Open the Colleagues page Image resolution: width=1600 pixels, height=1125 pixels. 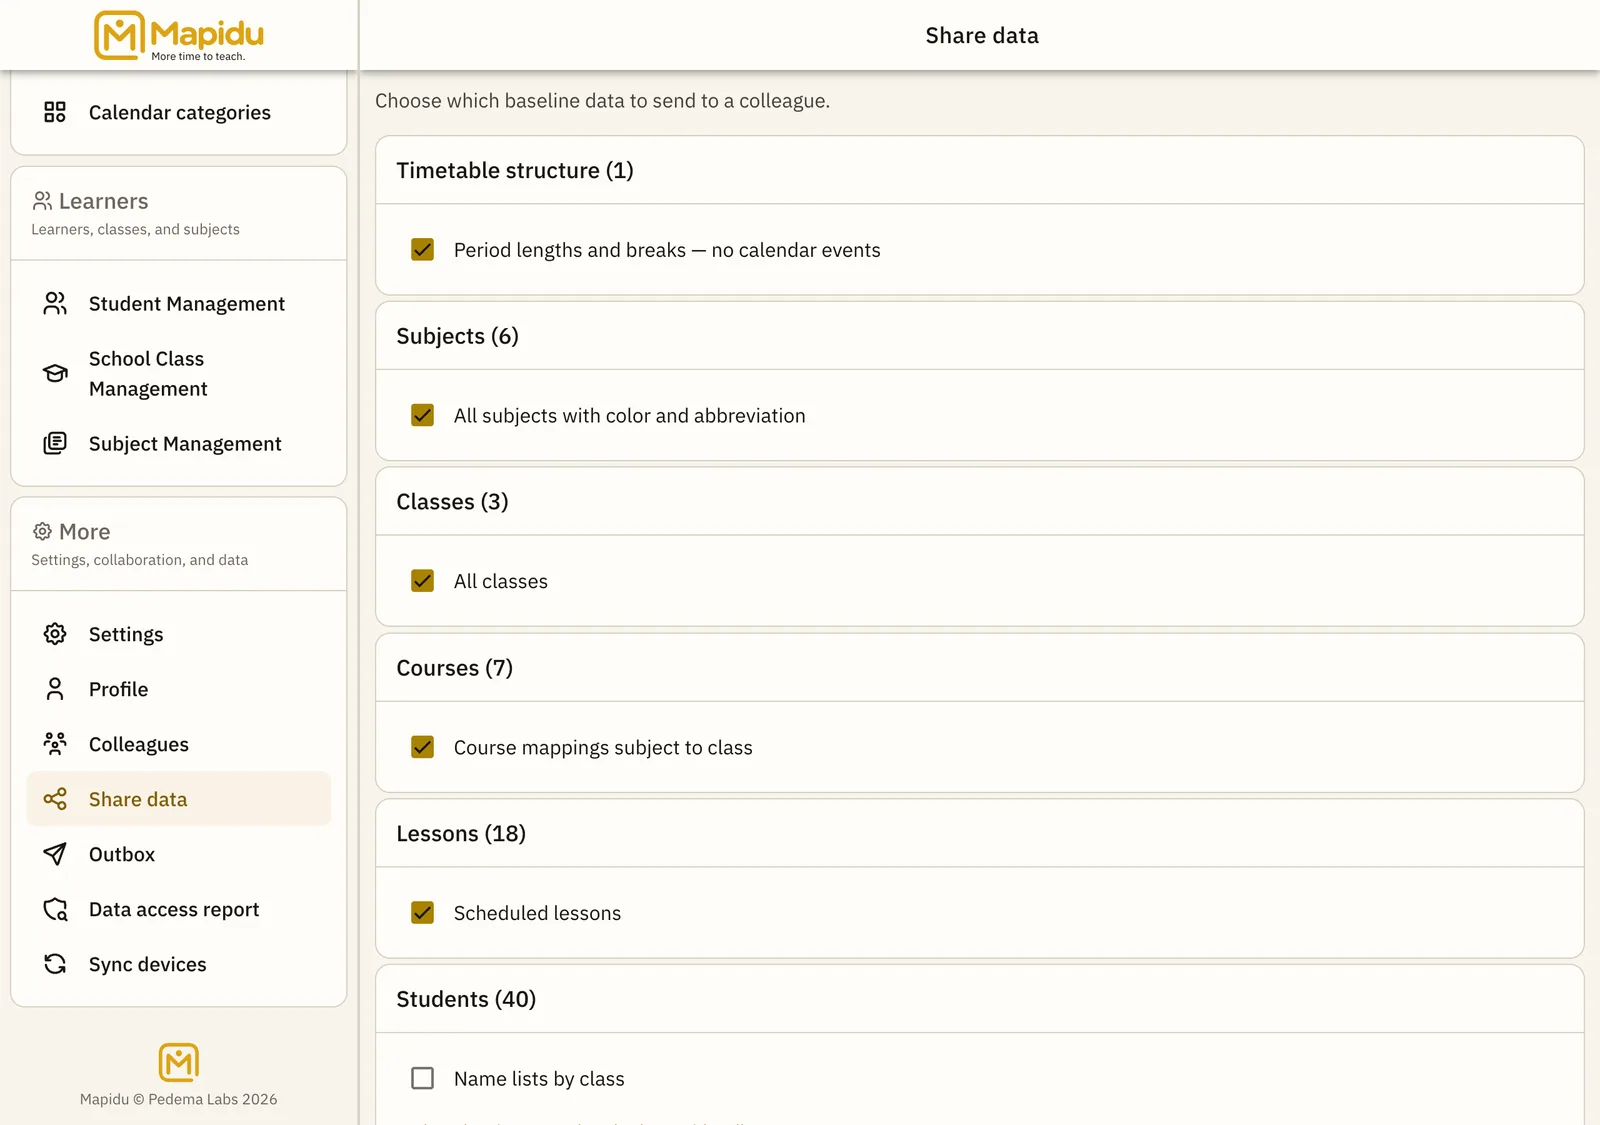179,744
